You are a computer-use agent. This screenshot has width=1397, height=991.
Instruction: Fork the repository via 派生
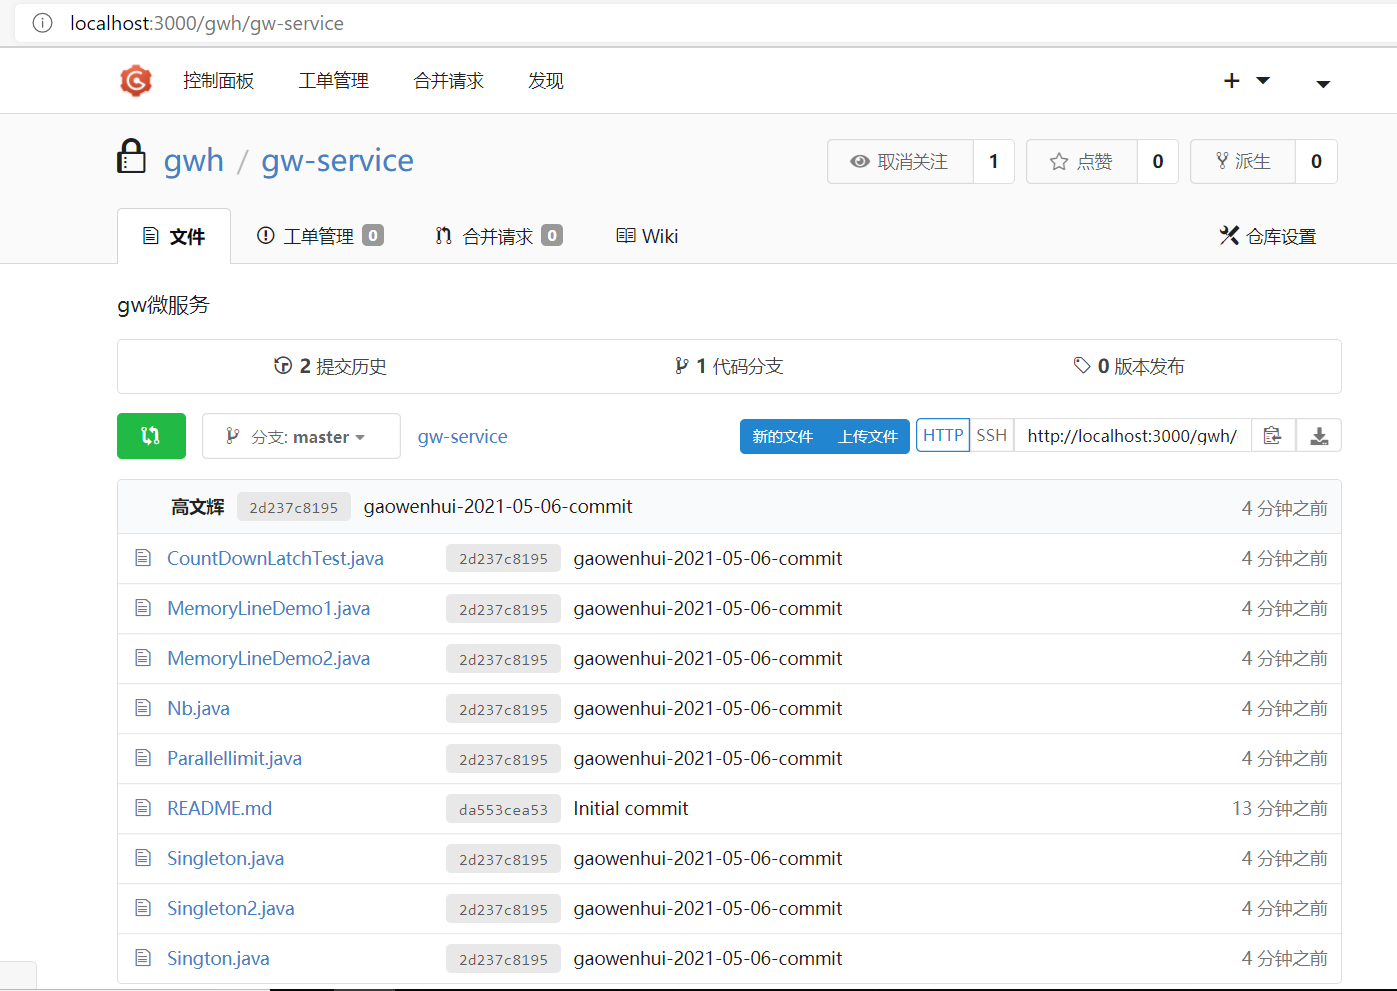1242,161
